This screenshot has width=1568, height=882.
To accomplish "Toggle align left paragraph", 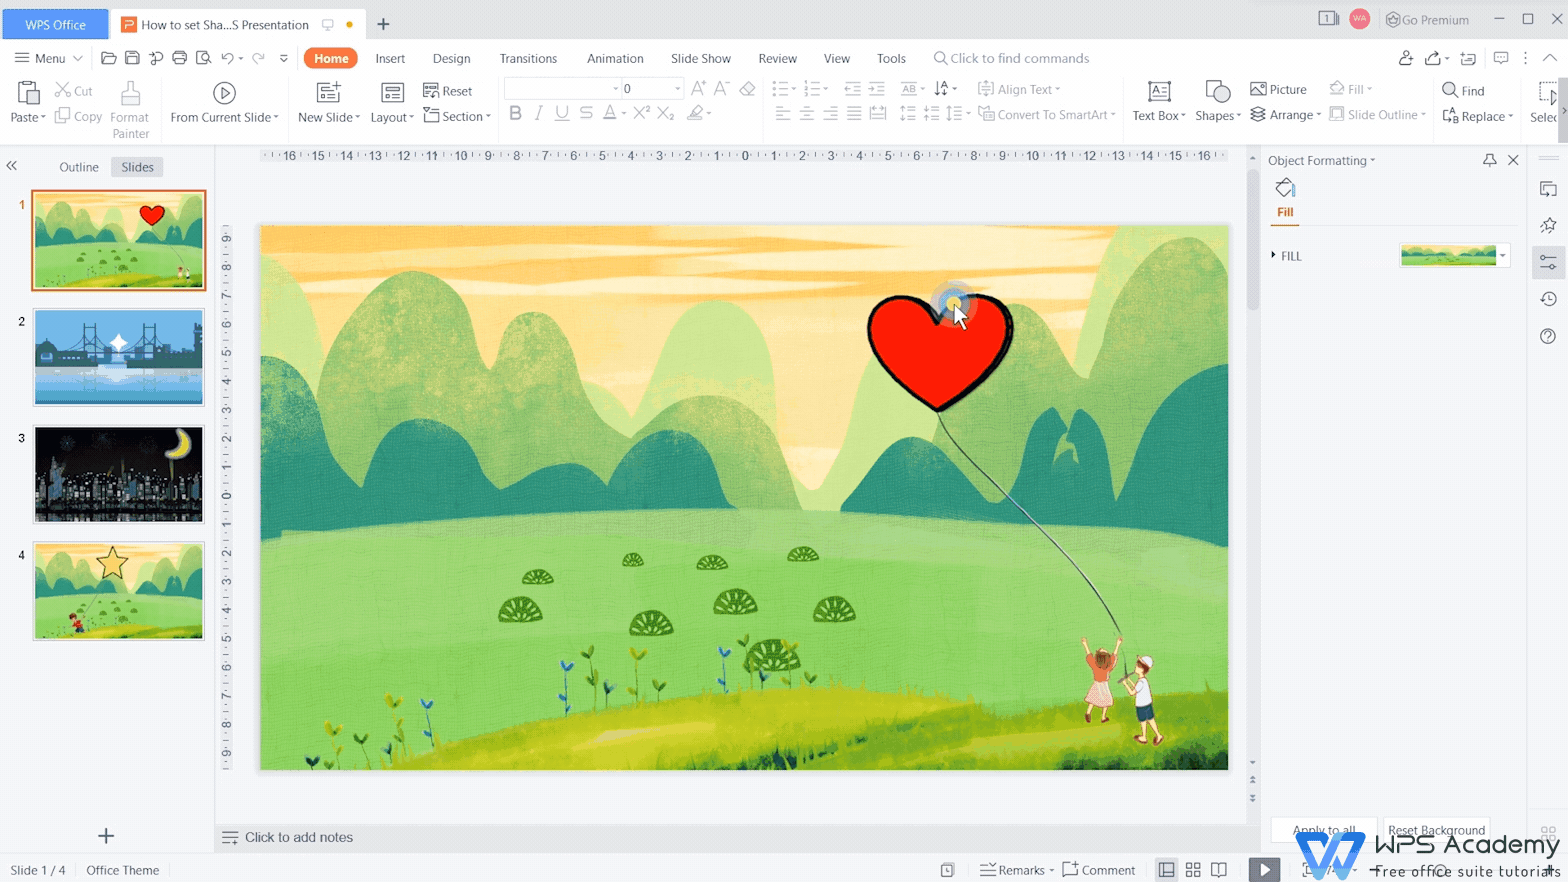I will pos(783,114).
